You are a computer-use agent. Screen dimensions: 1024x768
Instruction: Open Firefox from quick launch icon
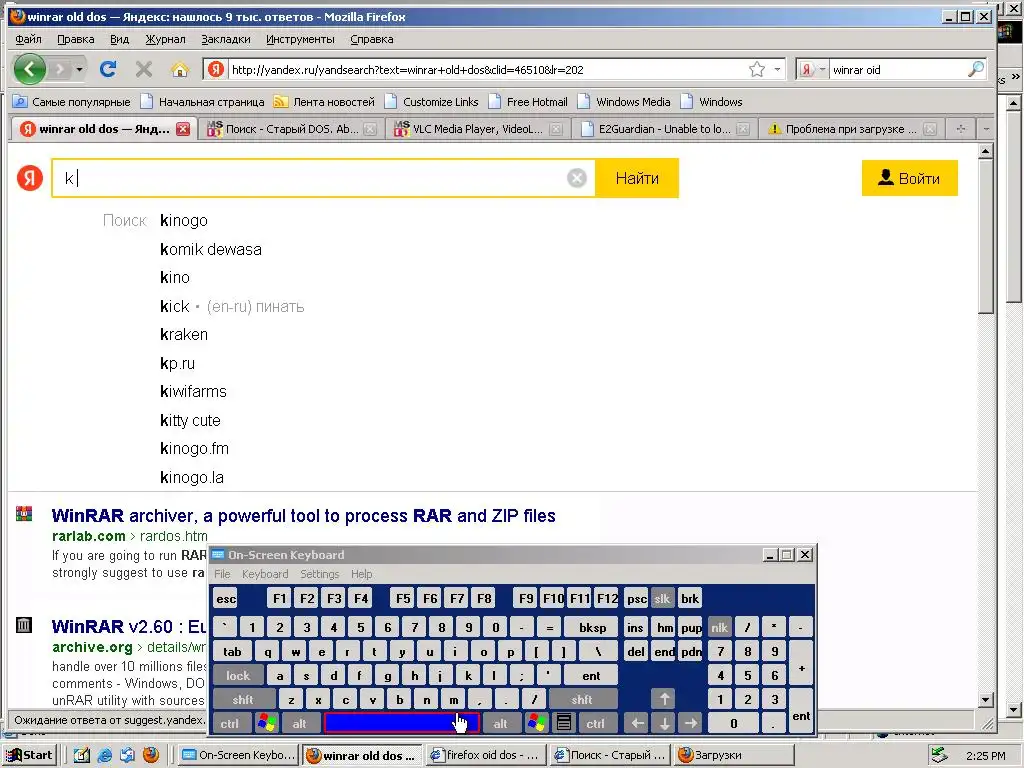pyautogui.click(x=151, y=755)
